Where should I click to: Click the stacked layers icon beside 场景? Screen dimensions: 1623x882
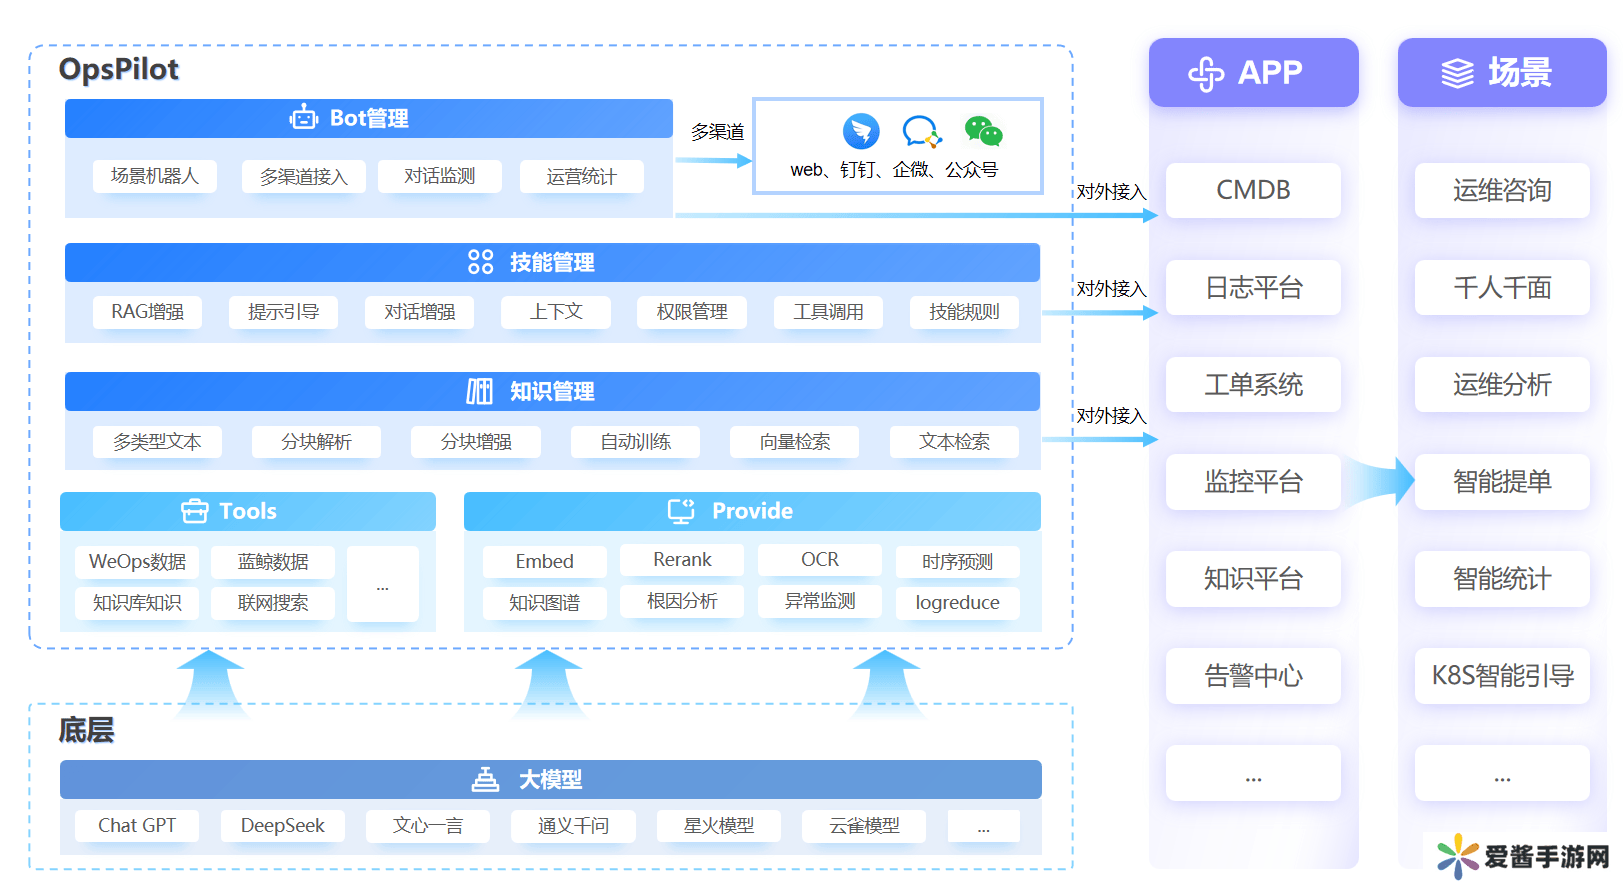(x=1457, y=73)
